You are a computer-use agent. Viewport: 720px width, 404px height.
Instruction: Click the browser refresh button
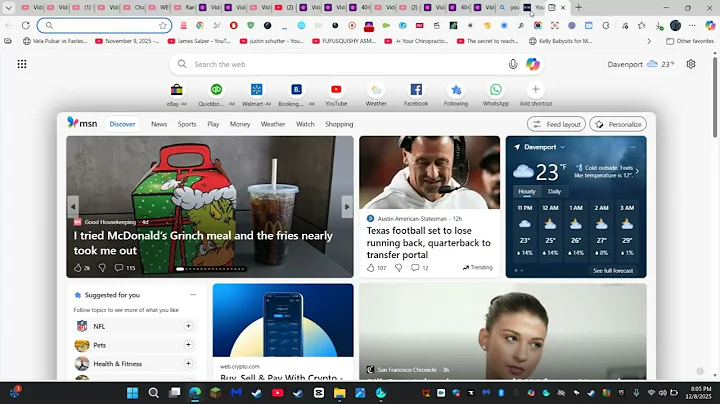pyautogui.click(x=26, y=25)
